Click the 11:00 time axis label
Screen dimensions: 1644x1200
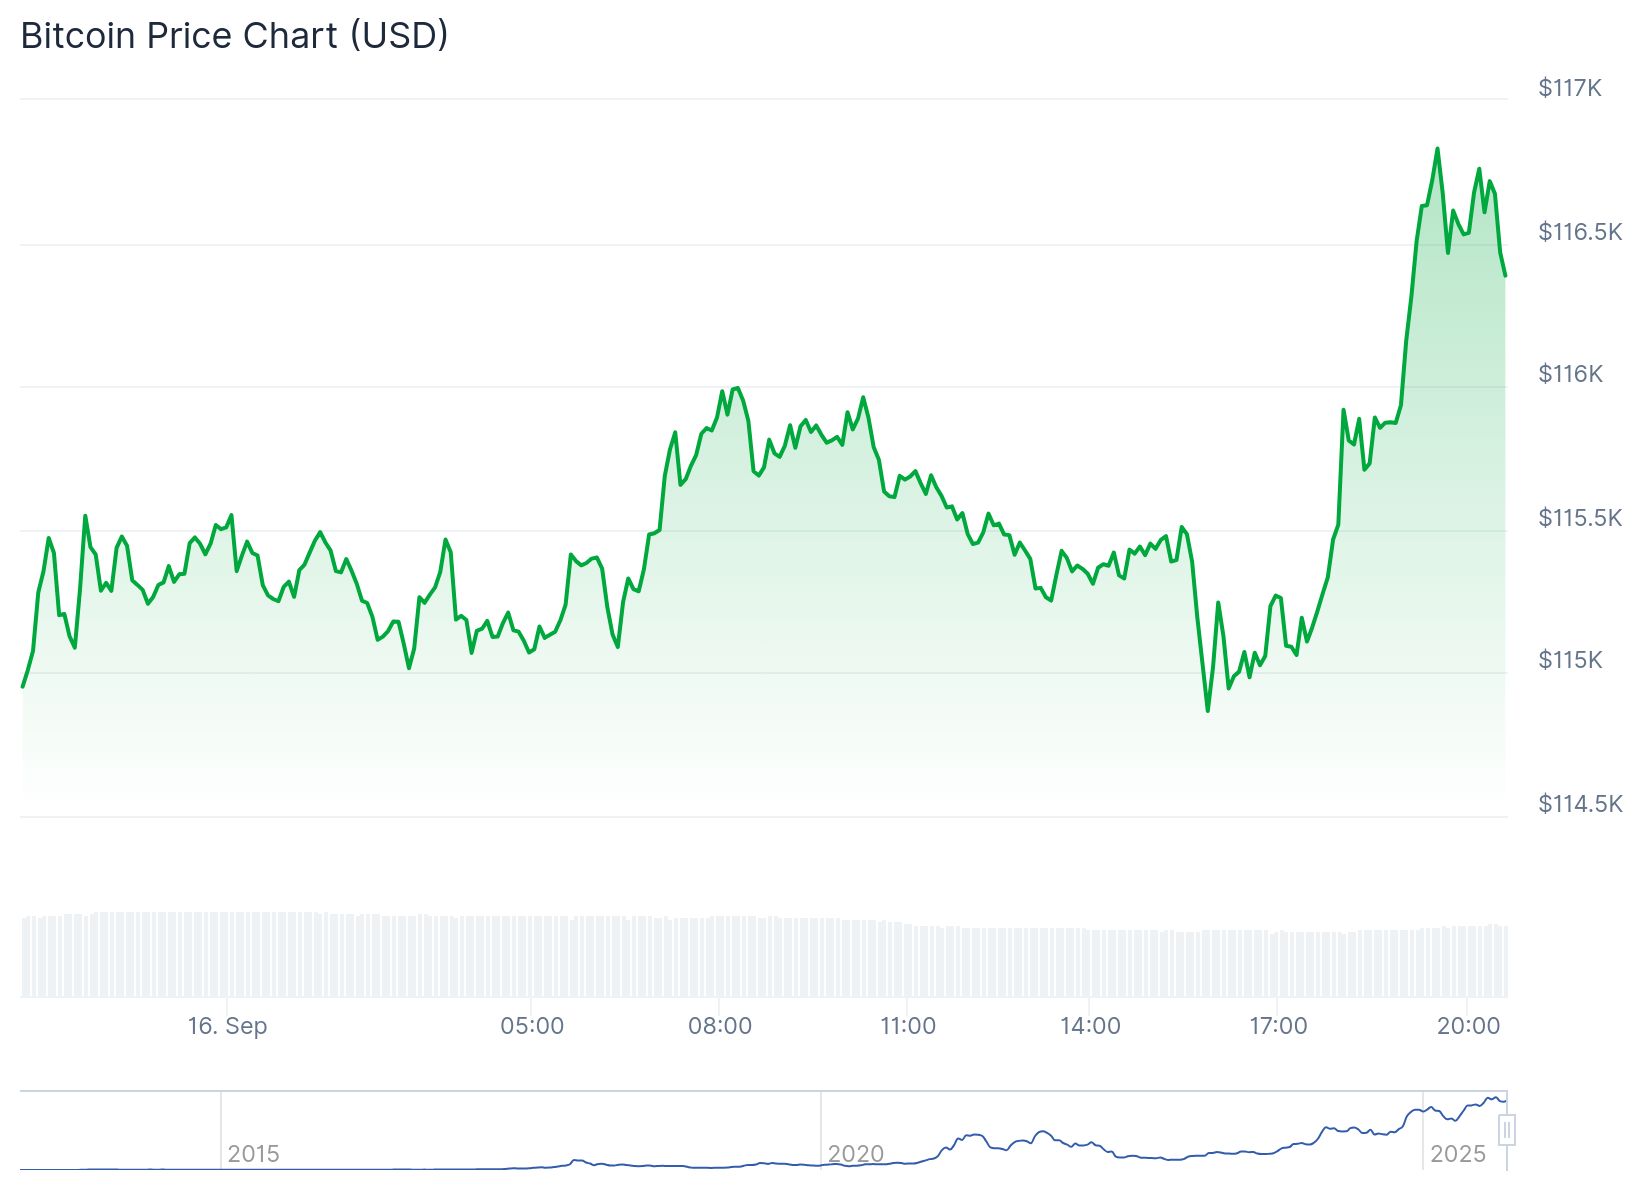(908, 1026)
